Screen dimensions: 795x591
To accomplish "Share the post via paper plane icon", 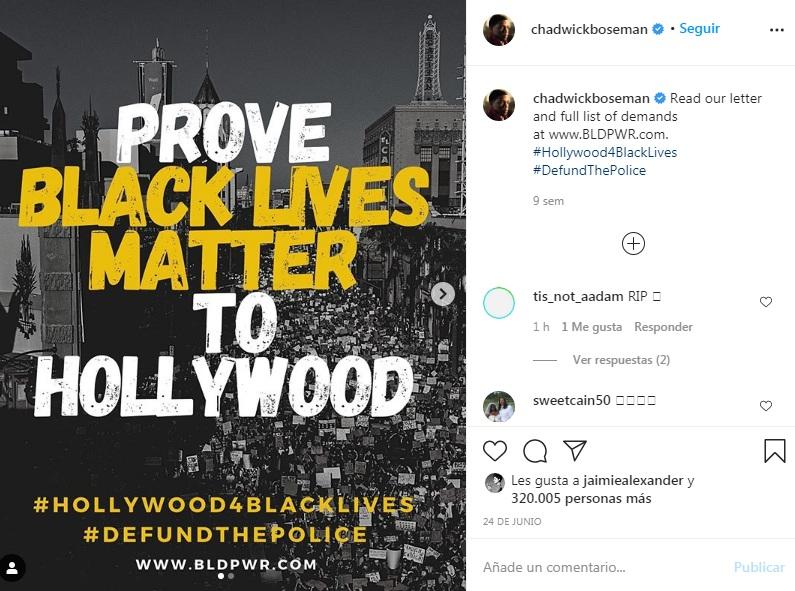I will 575,450.
